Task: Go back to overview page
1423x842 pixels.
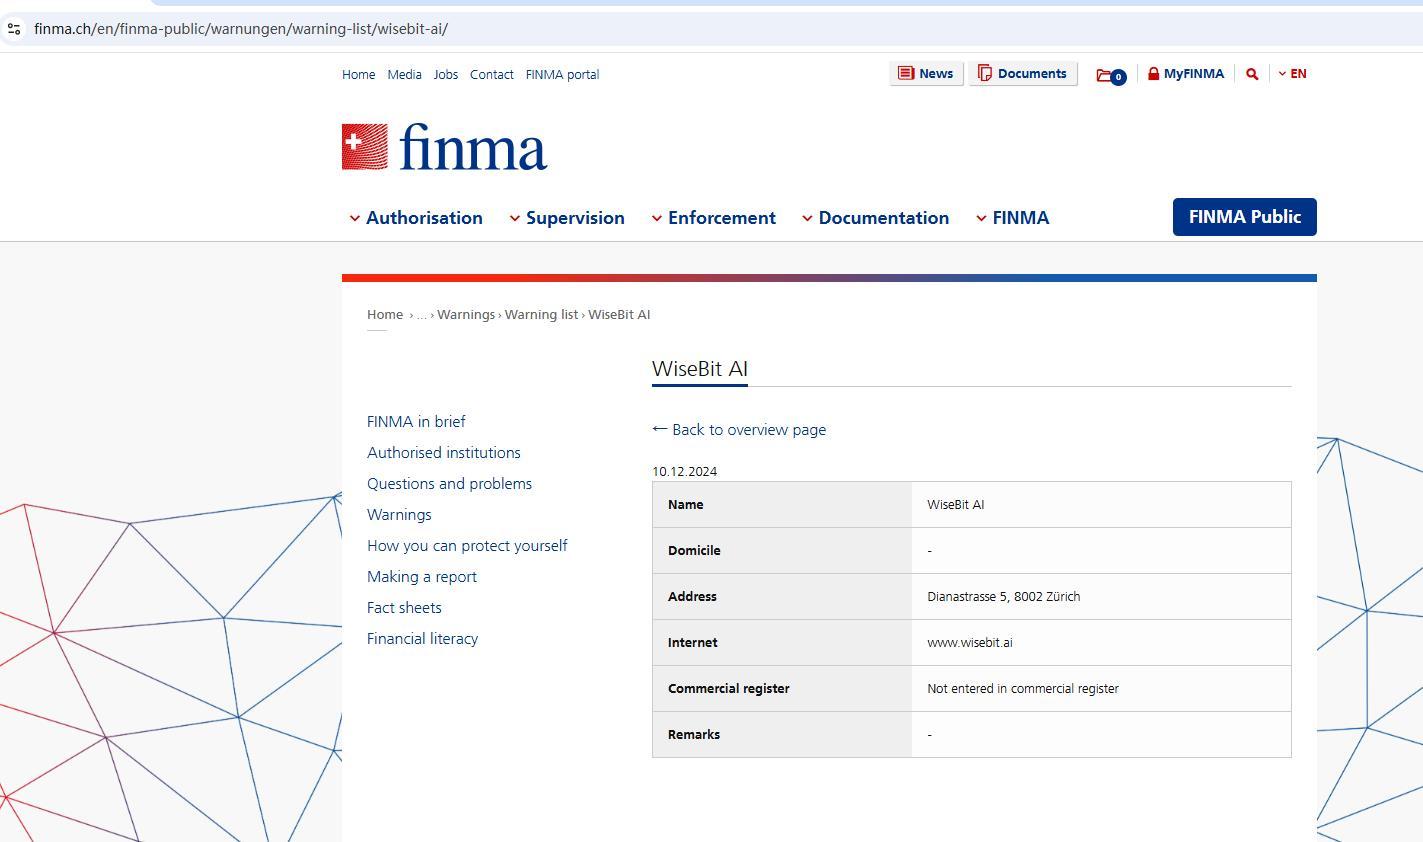Action: coord(739,430)
